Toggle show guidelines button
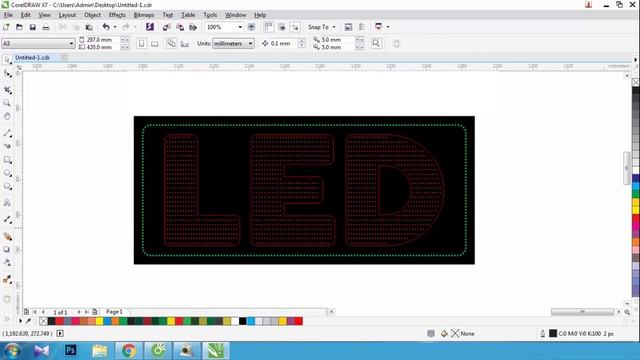 295,27
